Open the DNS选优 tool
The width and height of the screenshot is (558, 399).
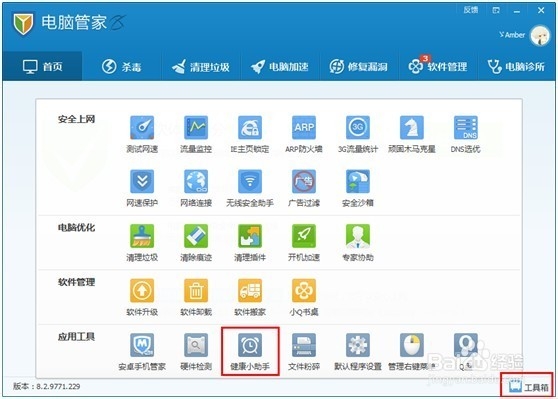coord(465,134)
